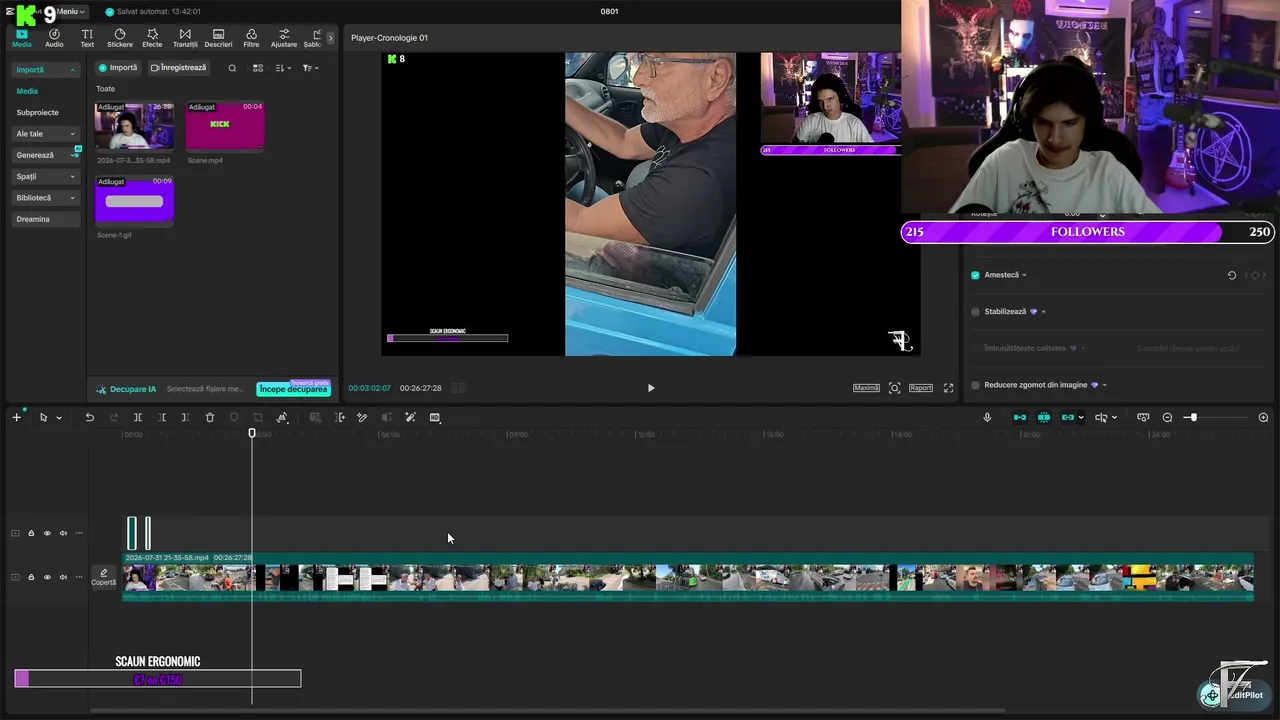Expand the Stabilizează options arrow

(x=1043, y=312)
